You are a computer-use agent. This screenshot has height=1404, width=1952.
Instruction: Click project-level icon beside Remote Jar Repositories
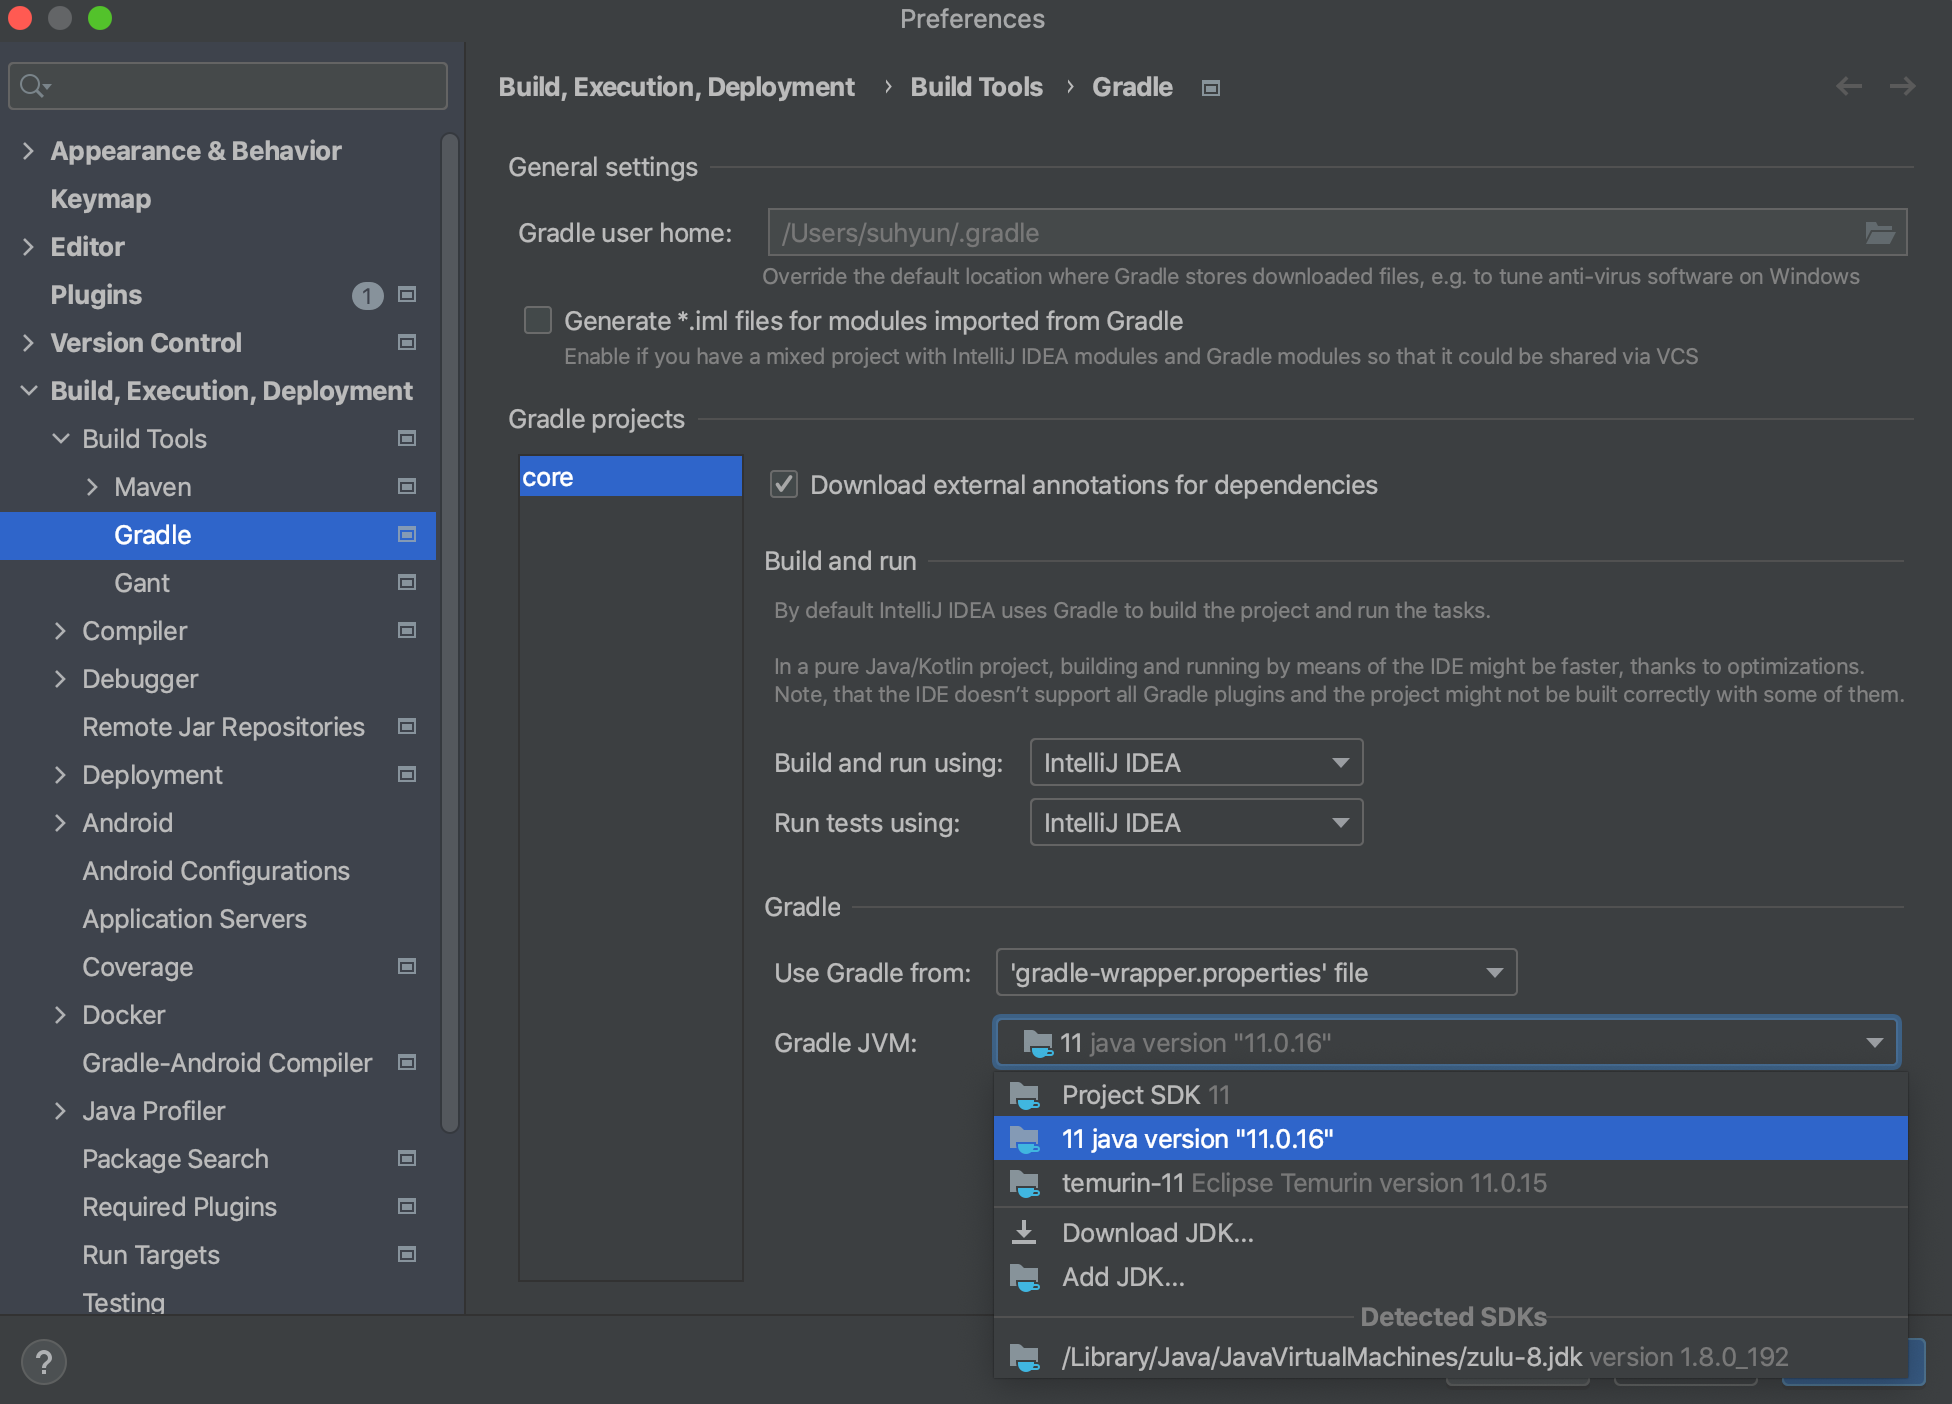407,726
